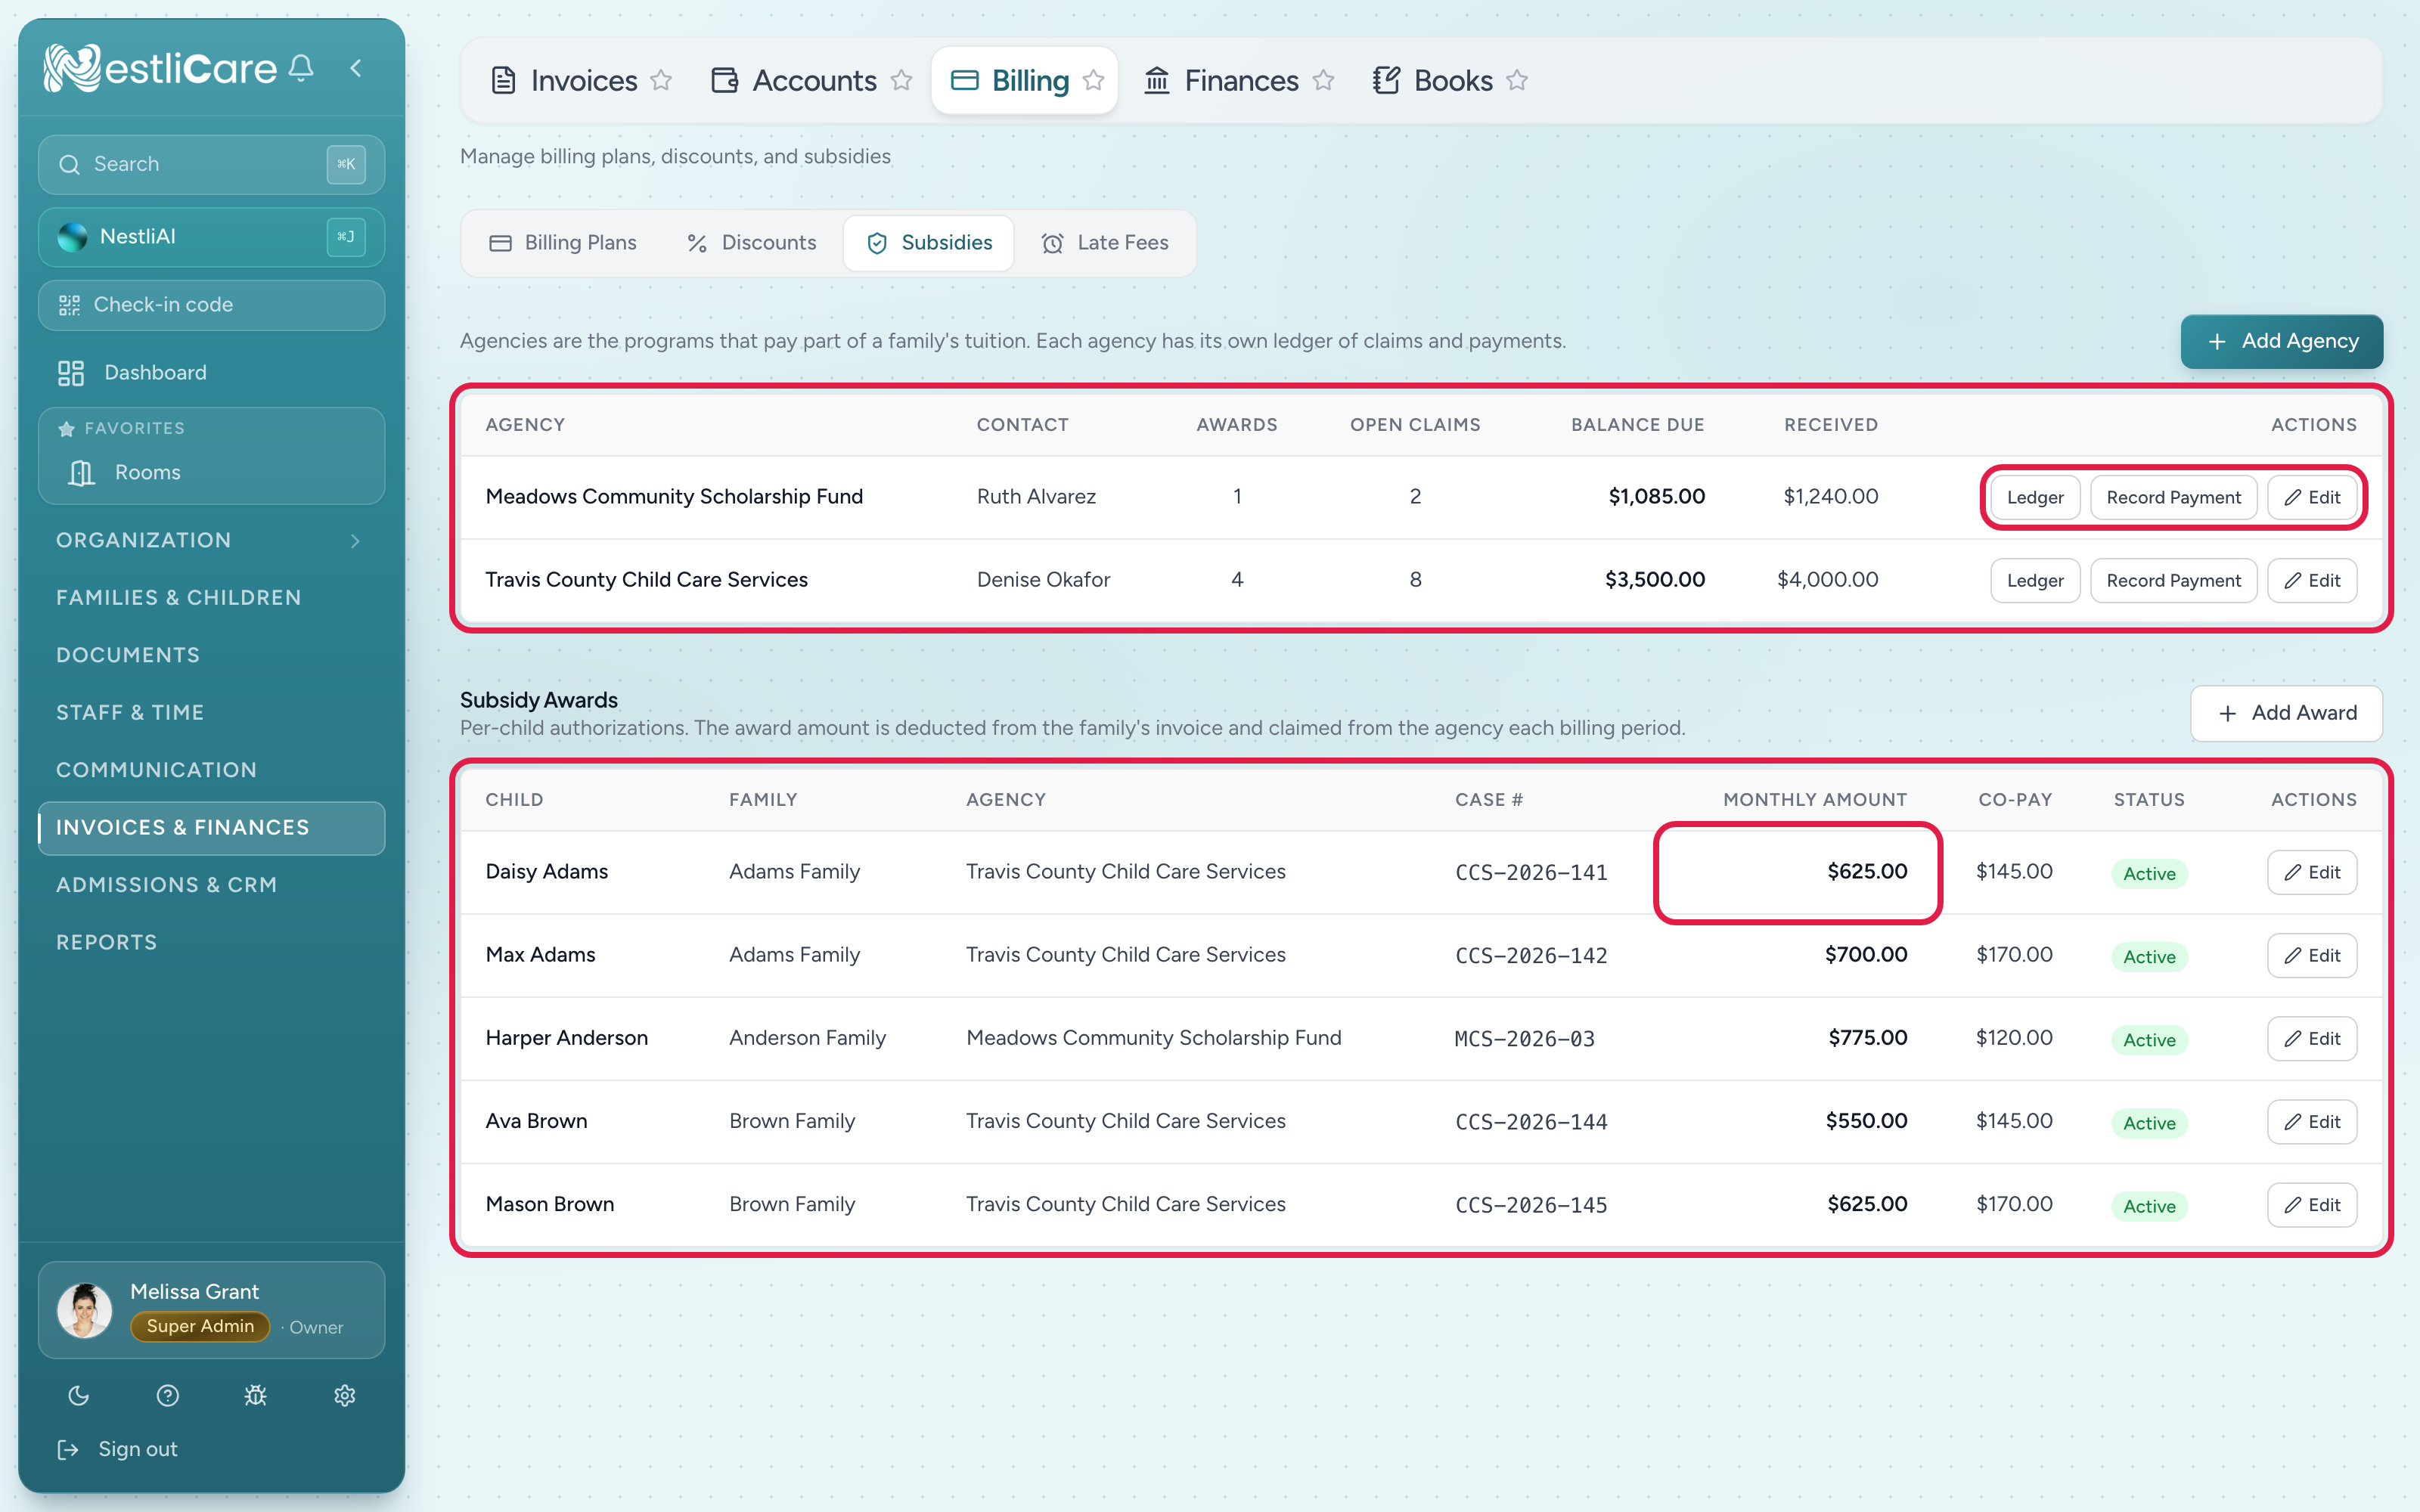Collapse the sidebar with the chevron arrow
The image size is (2420, 1512).
356,68
